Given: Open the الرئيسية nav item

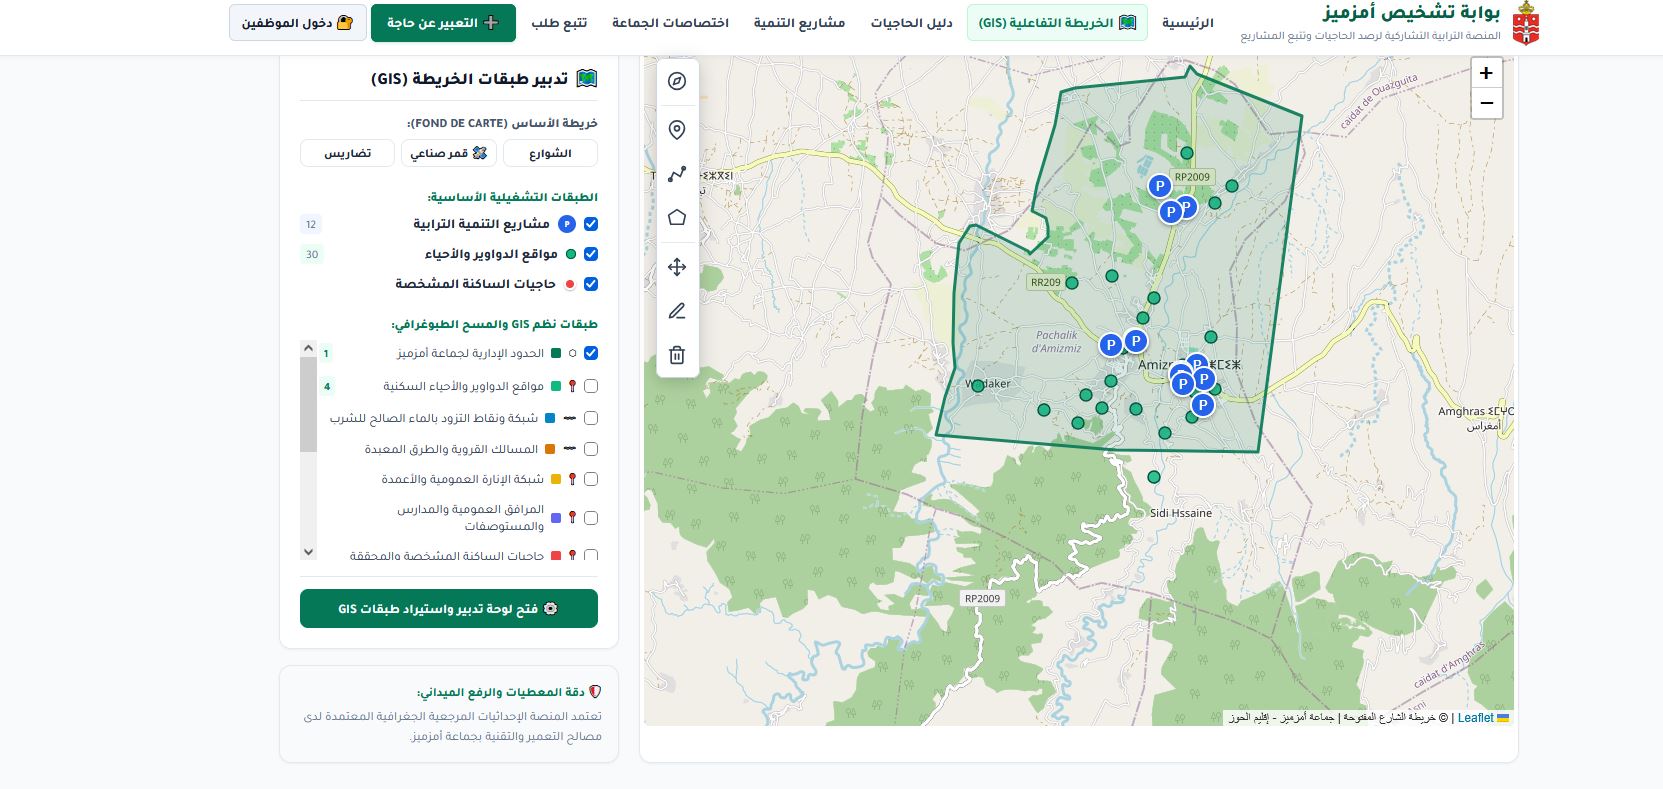Looking at the screenshot, I should tap(1188, 23).
